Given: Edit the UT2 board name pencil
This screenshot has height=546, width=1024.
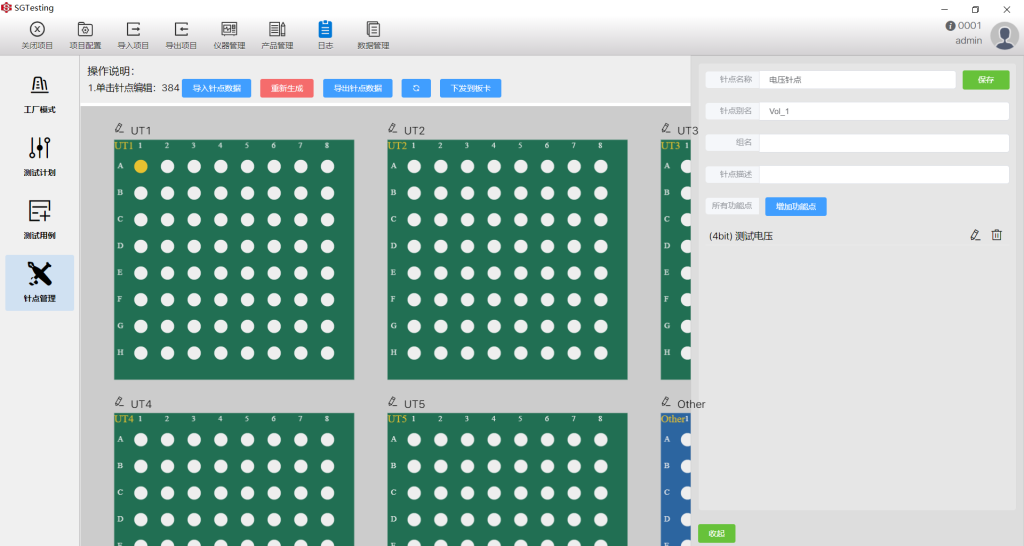Looking at the screenshot, I should 392,129.
